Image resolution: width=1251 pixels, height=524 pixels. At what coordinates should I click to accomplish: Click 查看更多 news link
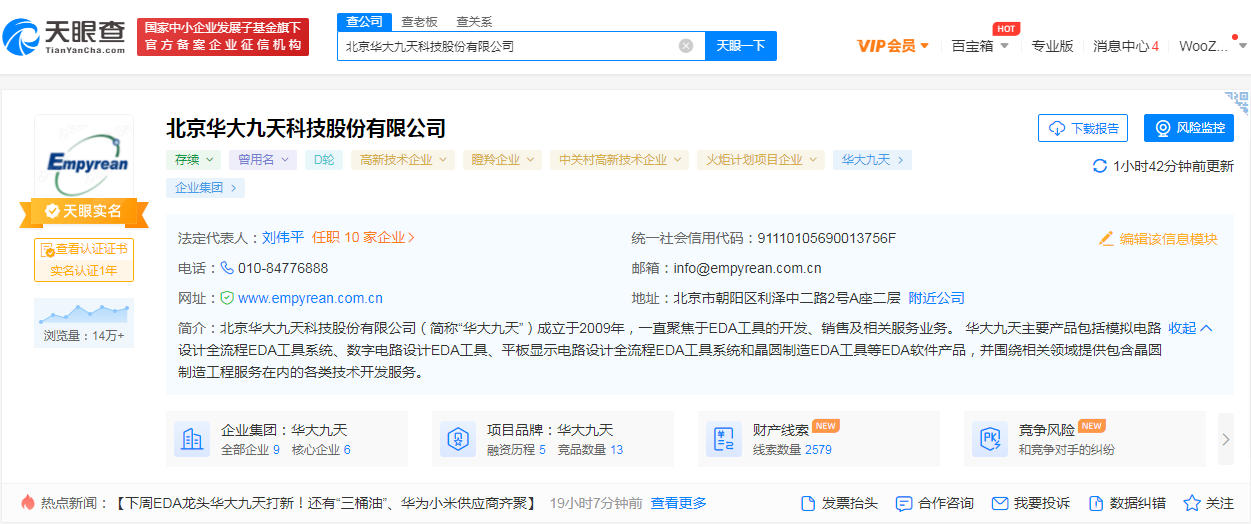tap(679, 503)
